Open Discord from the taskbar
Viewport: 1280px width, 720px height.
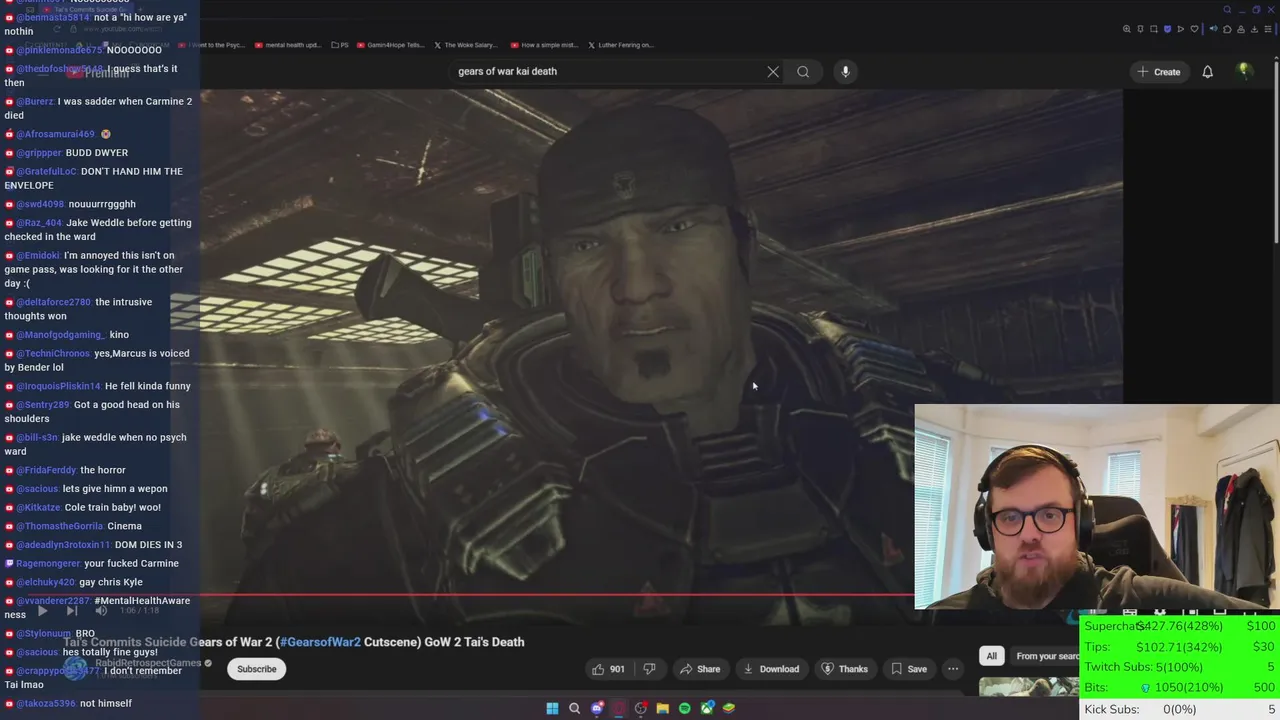(597, 708)
